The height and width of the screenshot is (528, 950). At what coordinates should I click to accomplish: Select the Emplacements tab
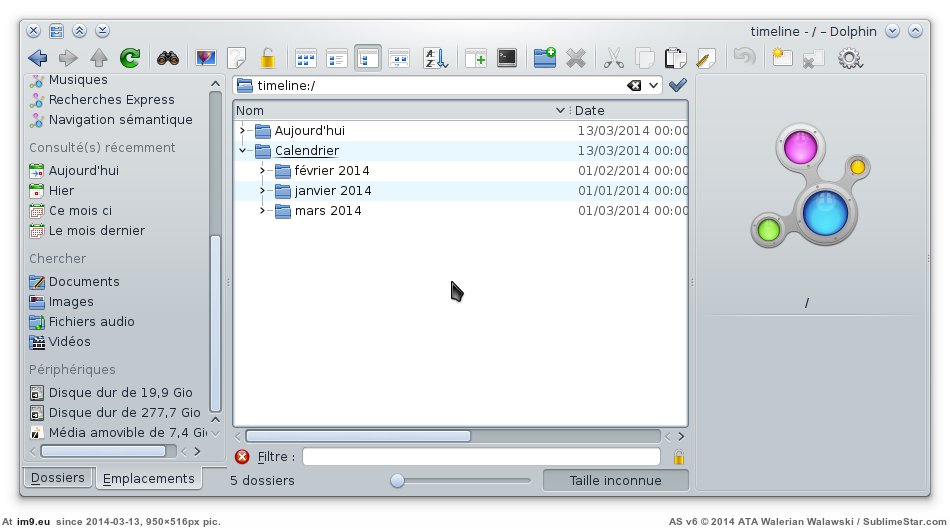[148, 478]
